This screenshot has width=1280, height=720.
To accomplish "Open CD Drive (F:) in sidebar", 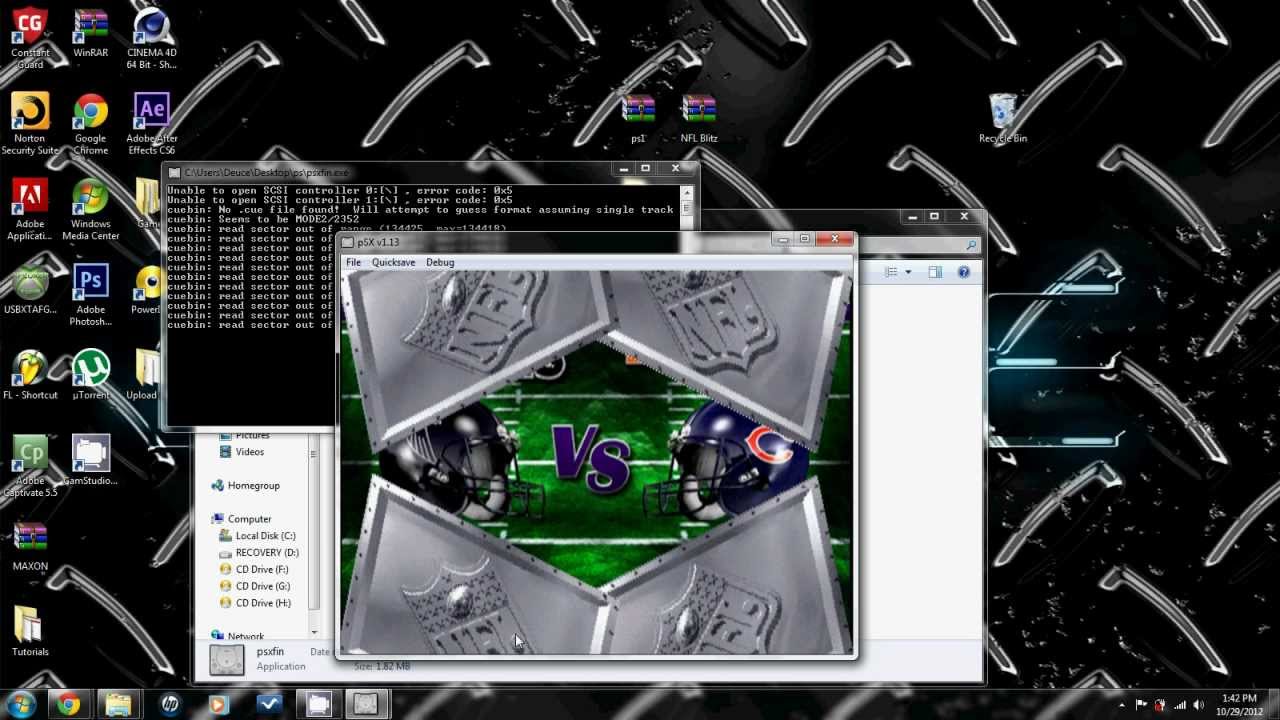I will 263,570.
